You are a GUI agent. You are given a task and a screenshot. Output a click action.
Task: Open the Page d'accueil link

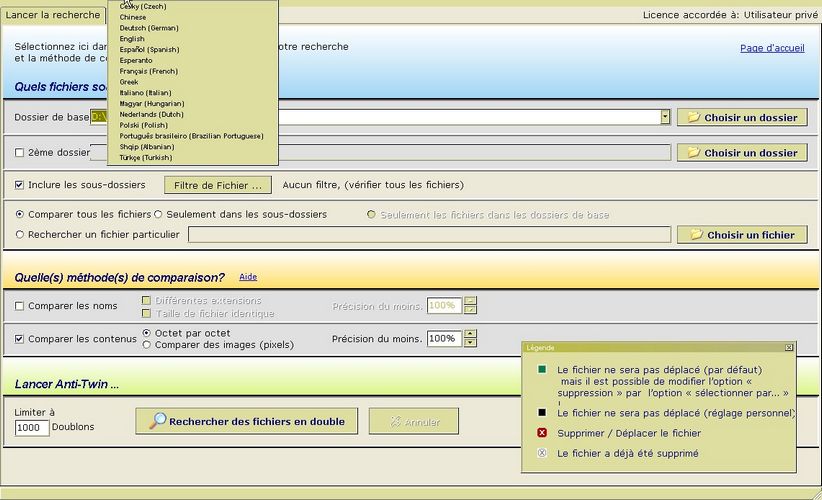pos(772,48)
